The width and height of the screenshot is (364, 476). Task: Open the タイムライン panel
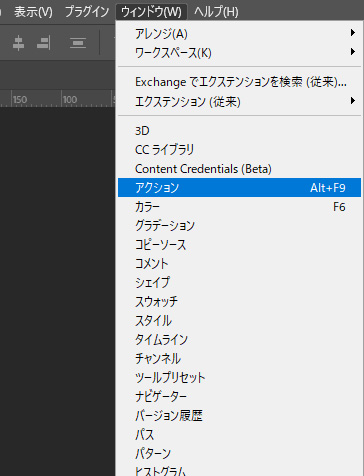coord(239,340)
